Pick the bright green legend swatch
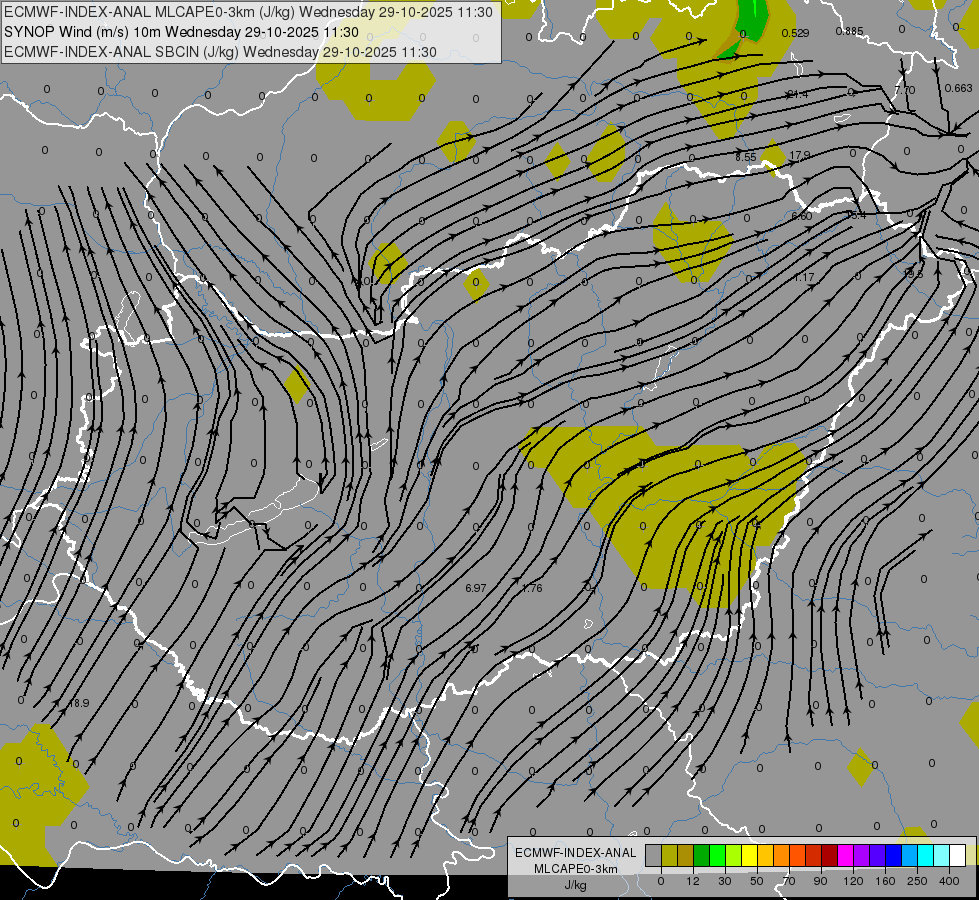This screenshot has width=979, height=900. click(x=718, y=855)
